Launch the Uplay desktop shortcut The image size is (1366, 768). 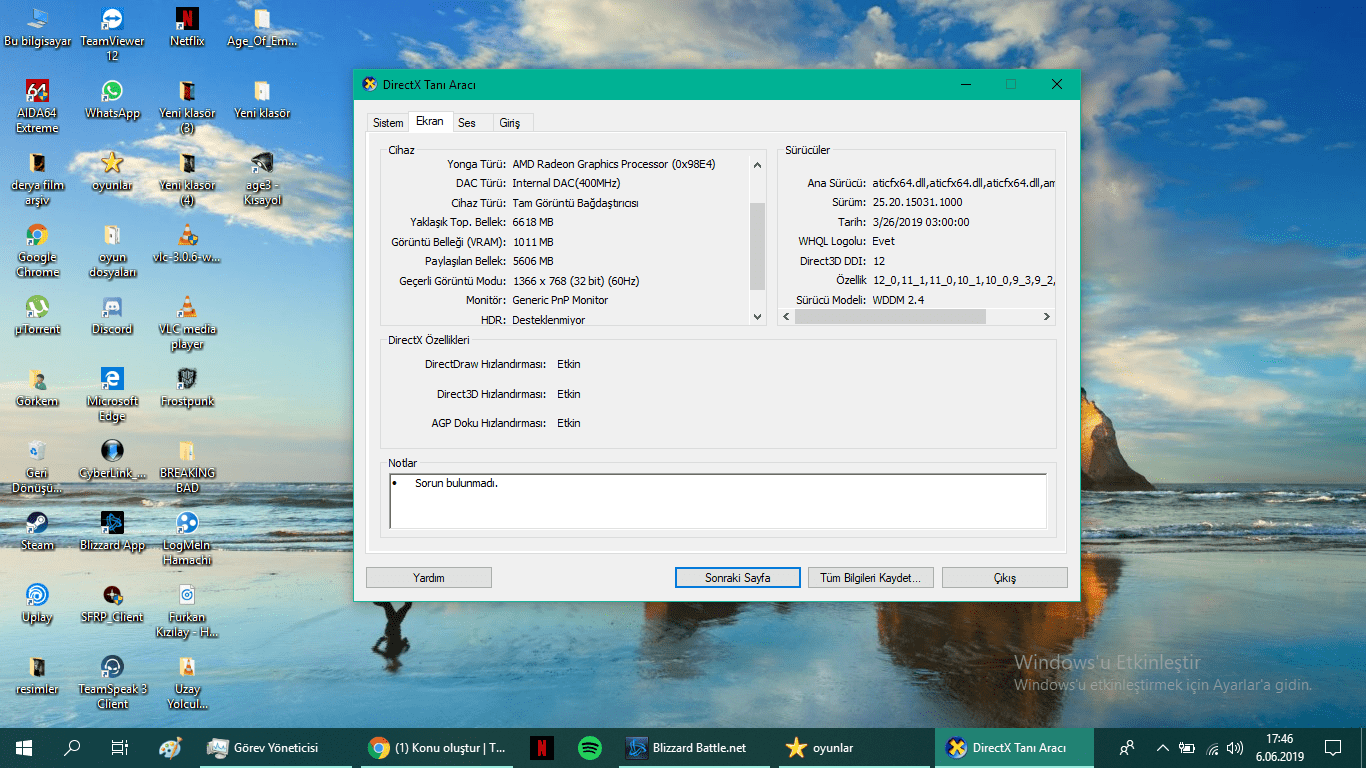tap(37, 595)
